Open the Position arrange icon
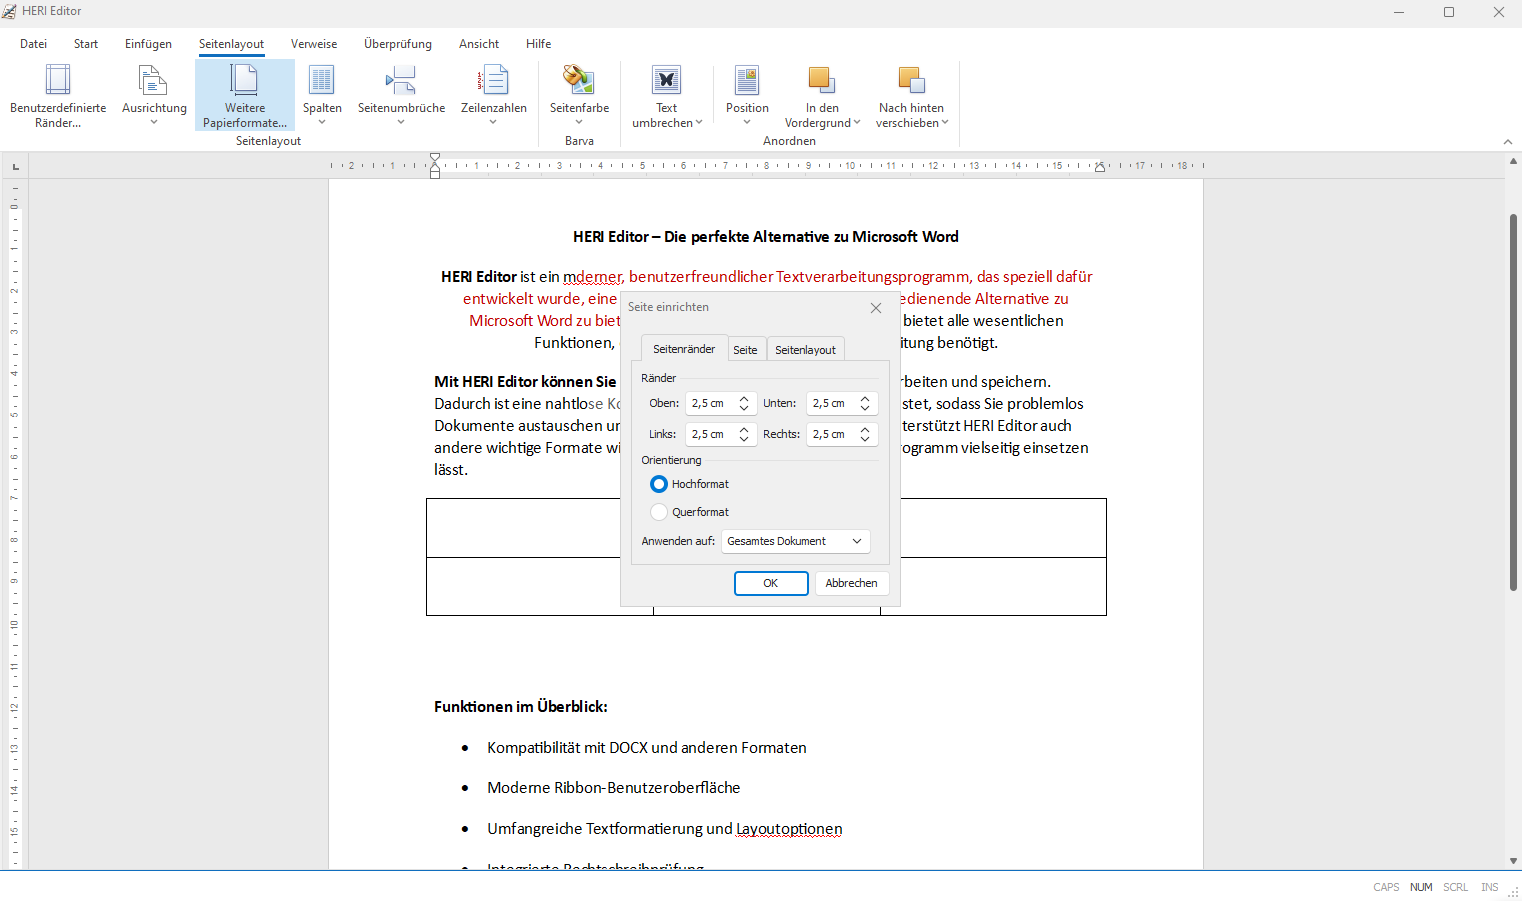Viewport: 1522px width, 901px height. coord(747,81)
